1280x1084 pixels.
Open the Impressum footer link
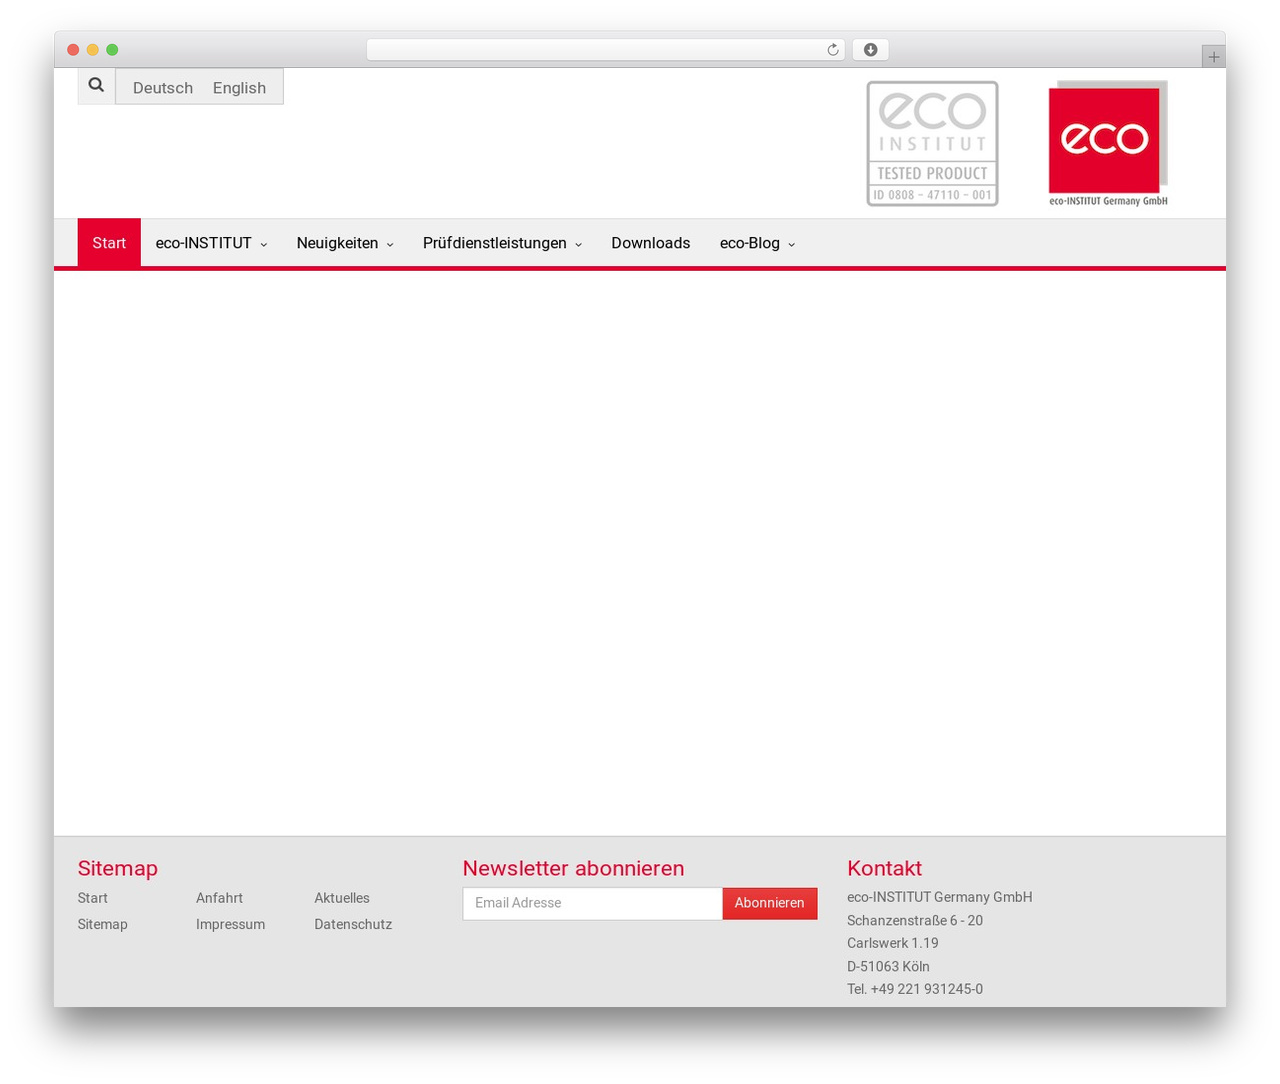point(231,924)
